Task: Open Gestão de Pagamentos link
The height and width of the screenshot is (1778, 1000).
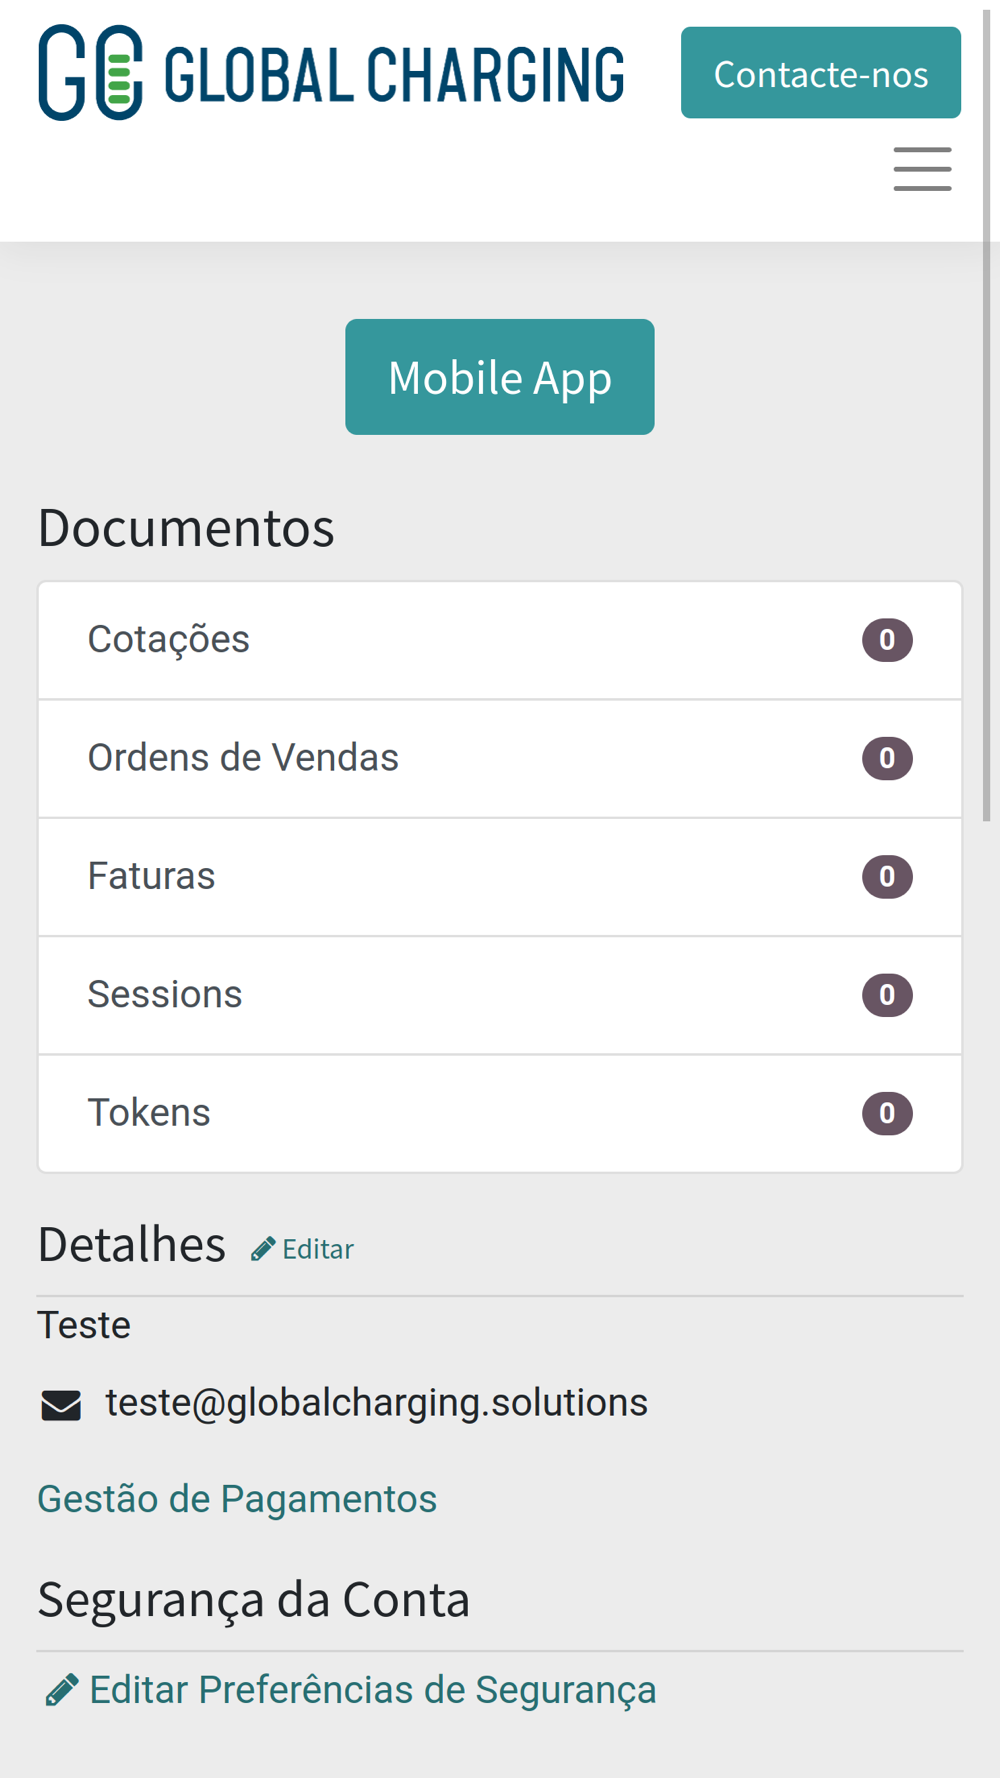Action: 237,1499
